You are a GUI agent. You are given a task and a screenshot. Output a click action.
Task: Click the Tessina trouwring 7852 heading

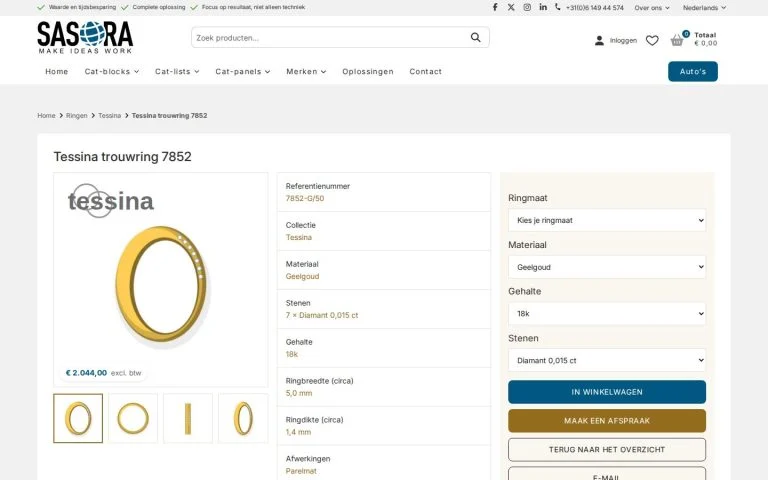coord(122,157)
